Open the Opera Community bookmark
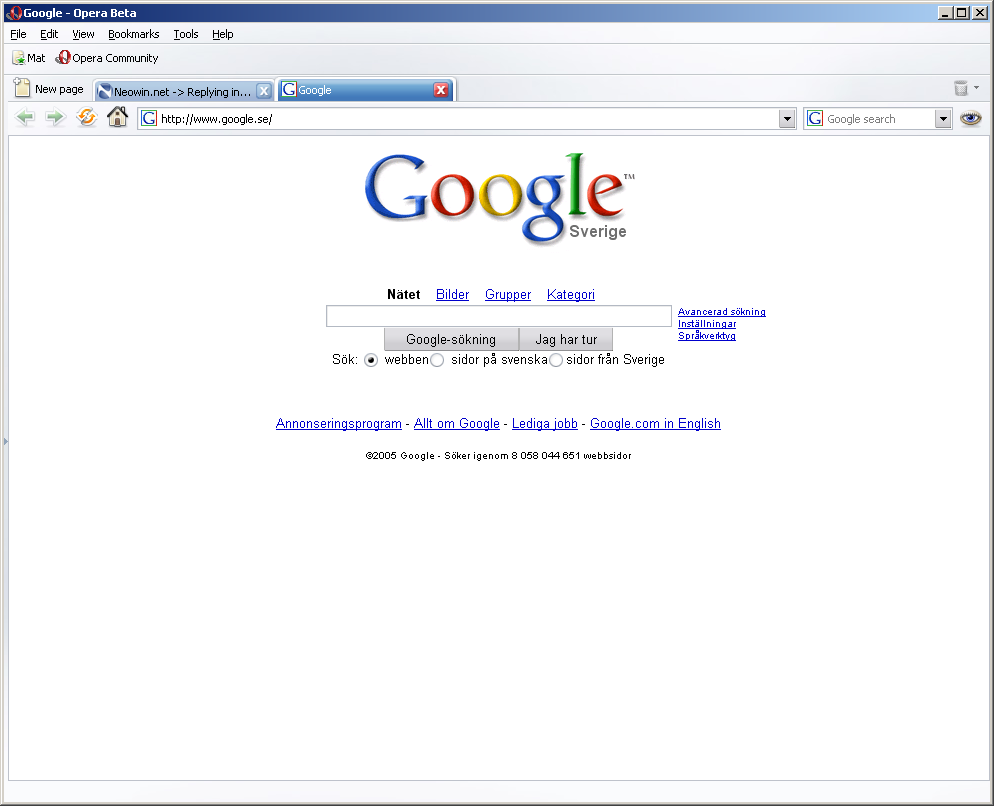 [106, 58]
